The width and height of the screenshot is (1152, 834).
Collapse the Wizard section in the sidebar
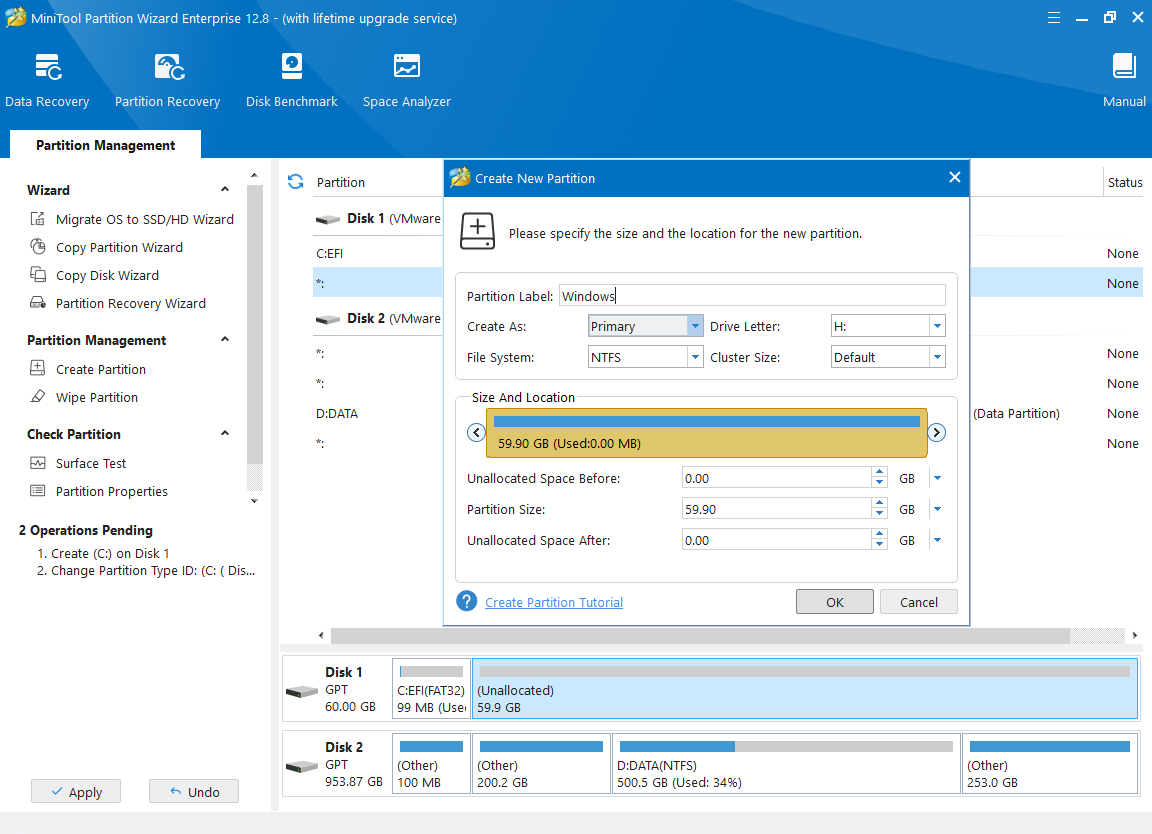pos(225,190)
